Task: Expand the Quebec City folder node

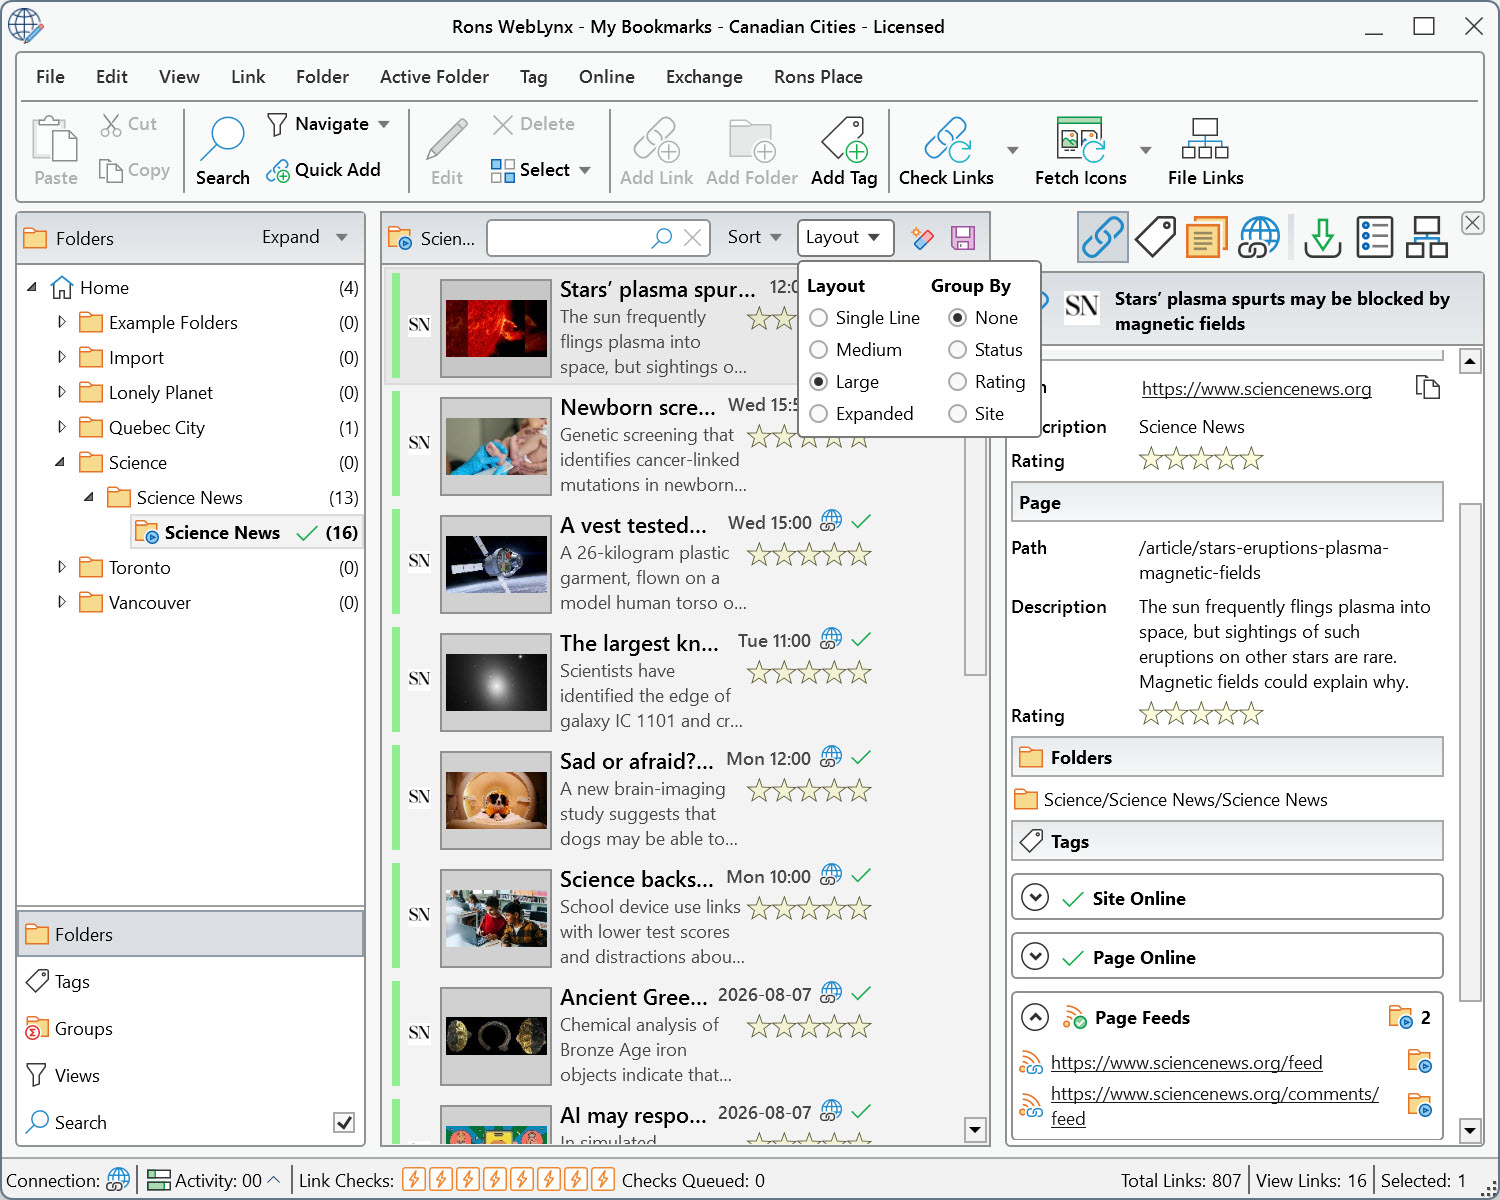Action: pos(62,427)
